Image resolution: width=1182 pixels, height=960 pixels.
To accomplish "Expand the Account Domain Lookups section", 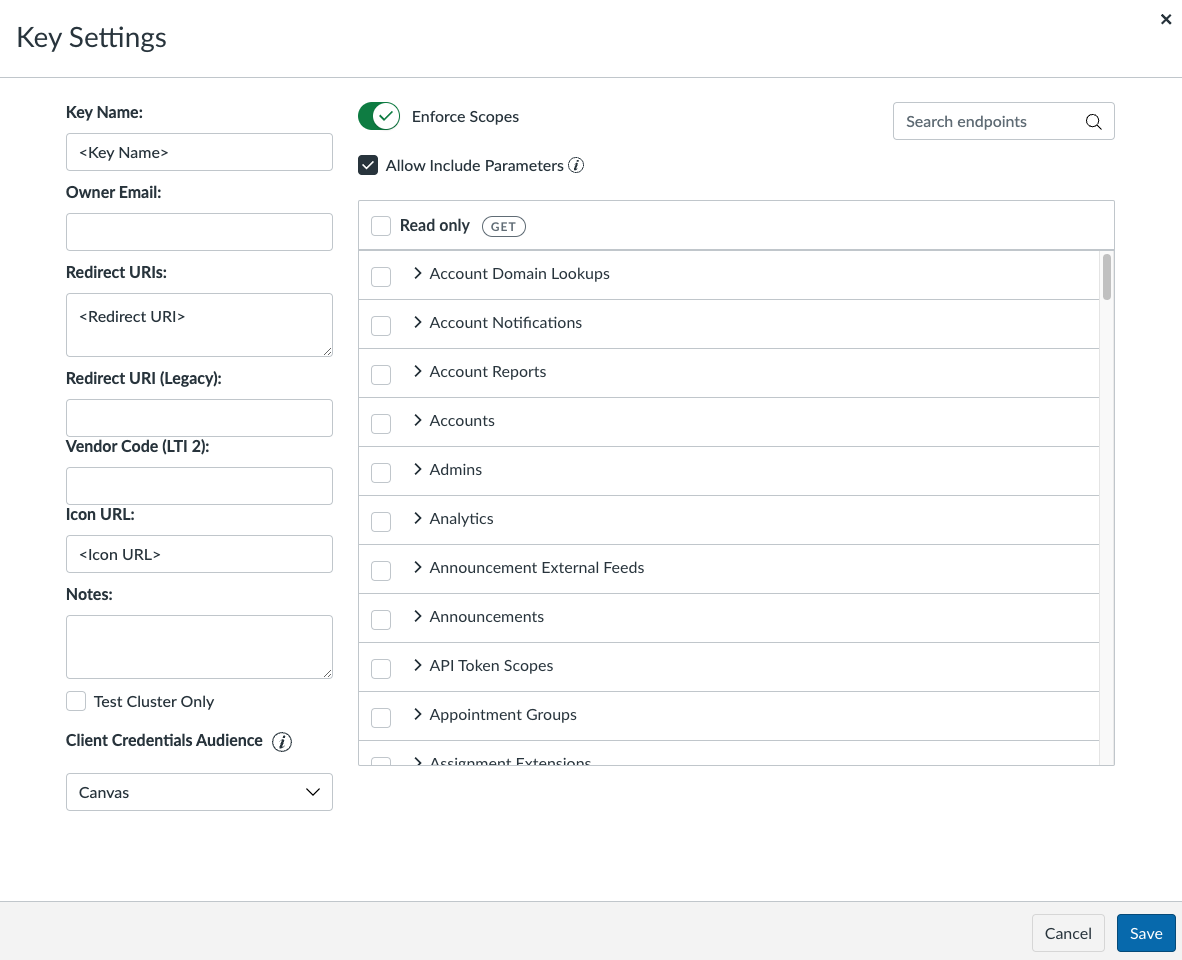I will tap(417, 275).
